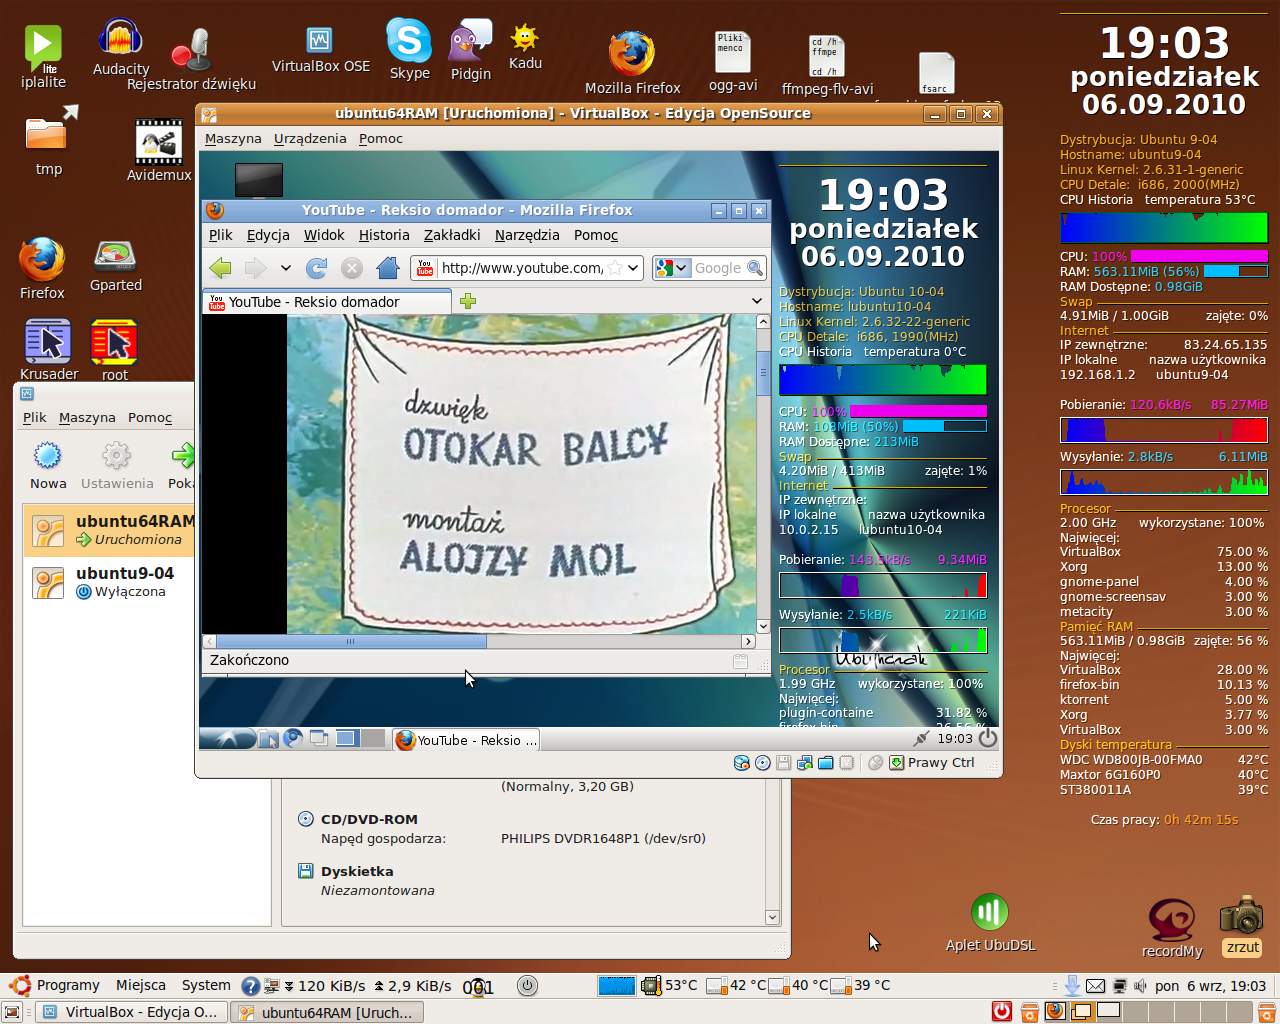Viewport: 1280px width, 1024px height.
Task: Switch to VirtualBox - Edycja O... taskbar button
Action: [132, 1012]
